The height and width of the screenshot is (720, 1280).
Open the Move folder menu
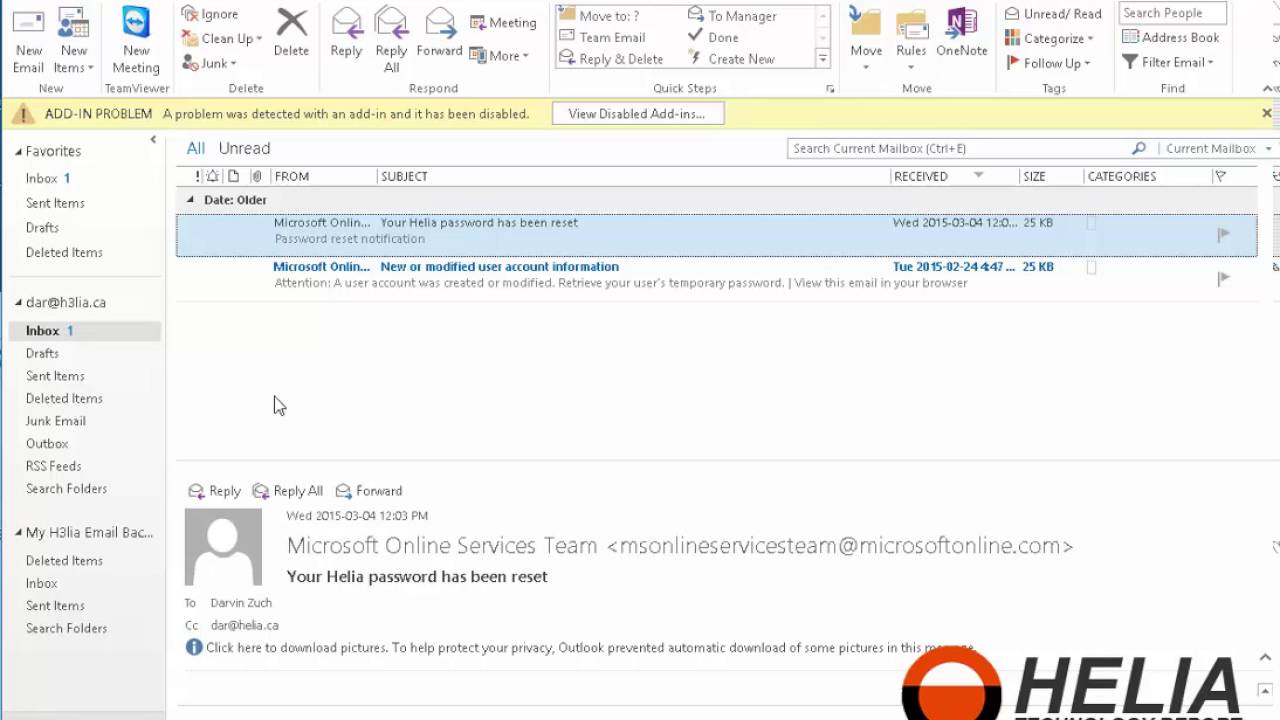click(x=866, y=40)
